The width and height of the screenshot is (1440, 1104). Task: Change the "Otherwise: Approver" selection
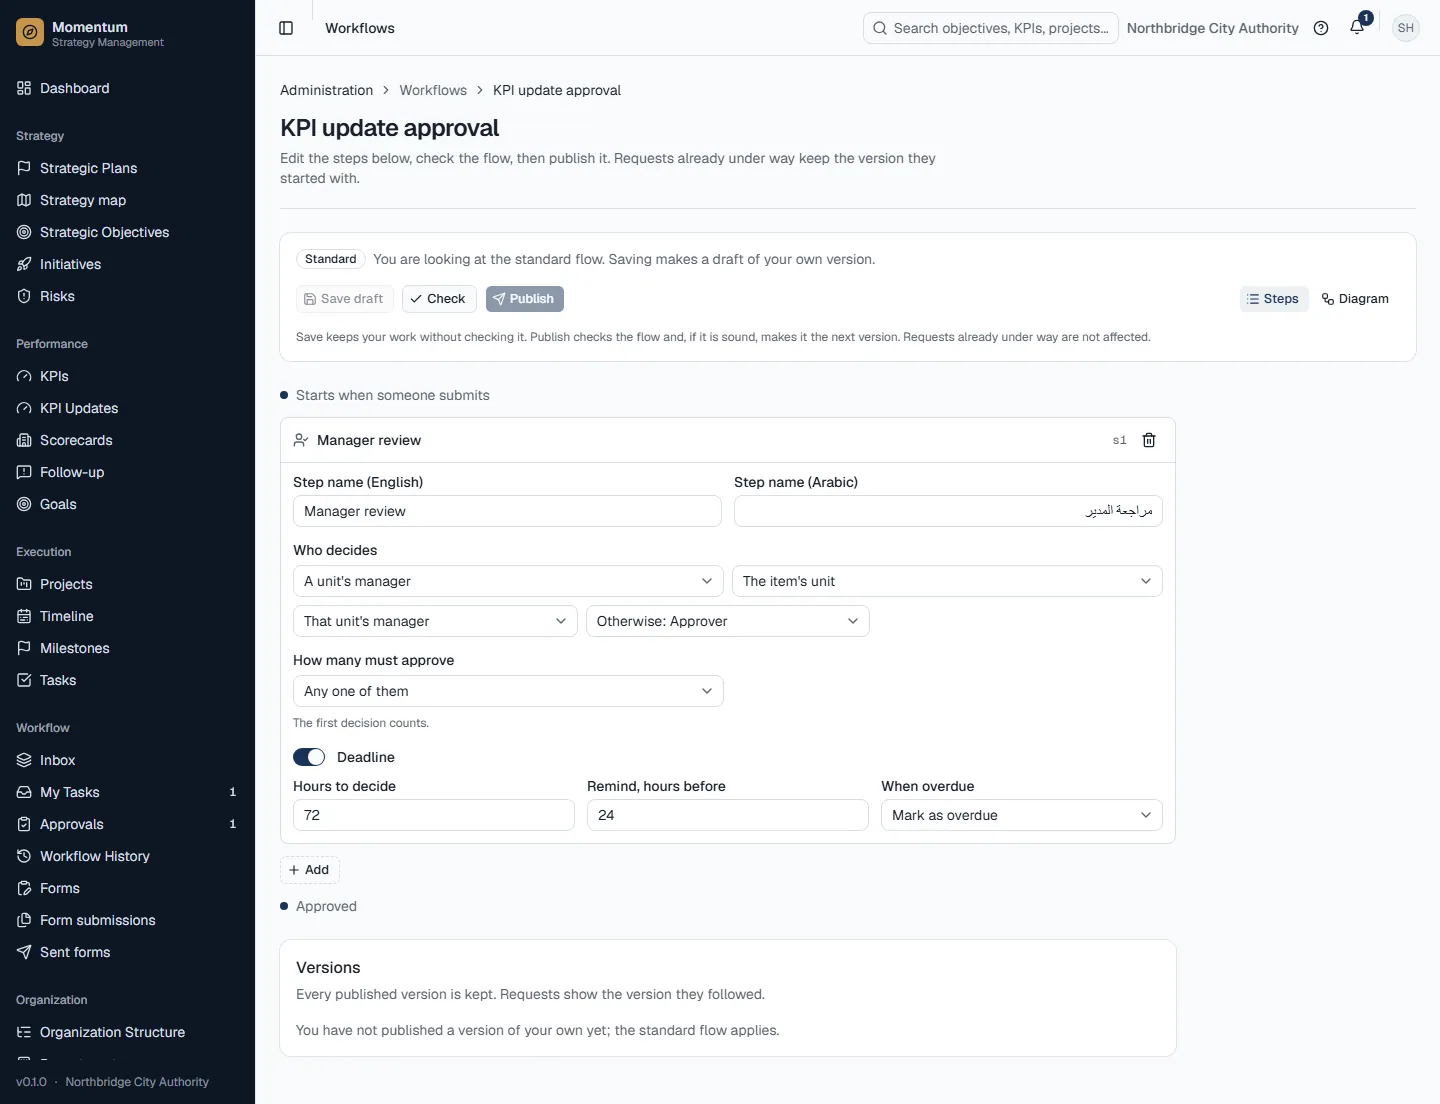pos(728,621)
